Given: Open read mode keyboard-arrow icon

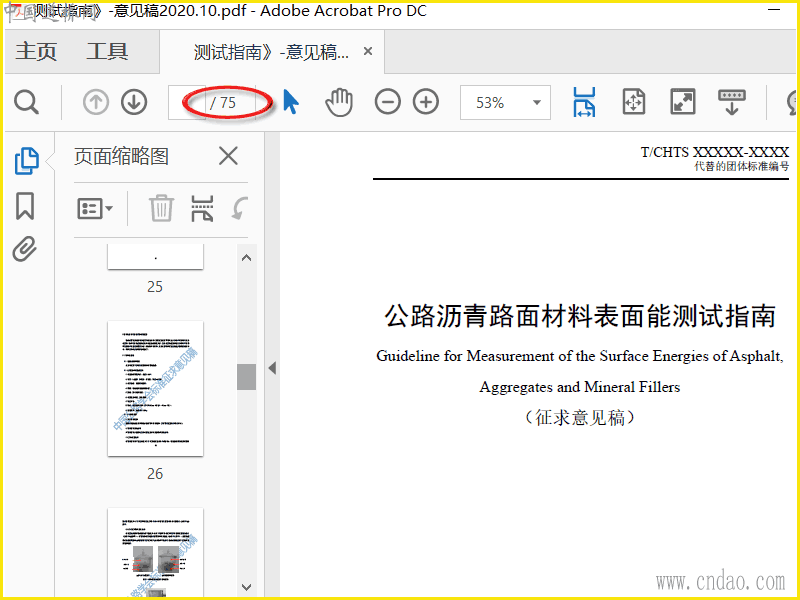Looking at the screenshot, I should pyautogui.click(x=731, y=102).
